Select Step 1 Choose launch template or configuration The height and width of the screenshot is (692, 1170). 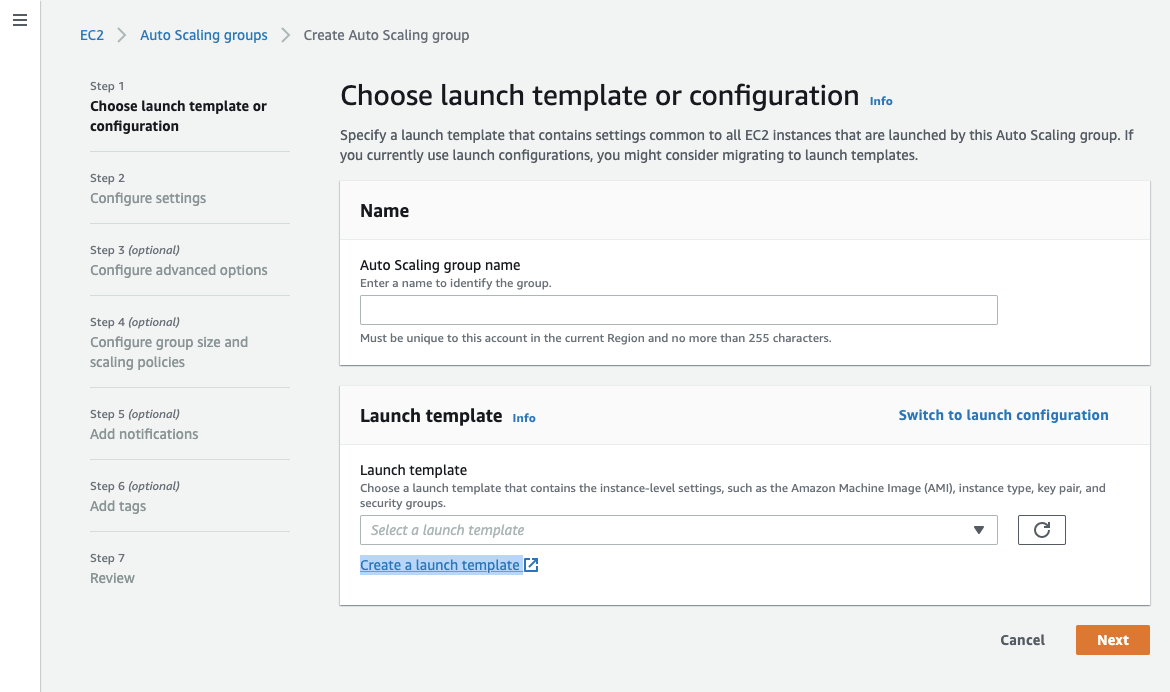[x=178, y=116]
